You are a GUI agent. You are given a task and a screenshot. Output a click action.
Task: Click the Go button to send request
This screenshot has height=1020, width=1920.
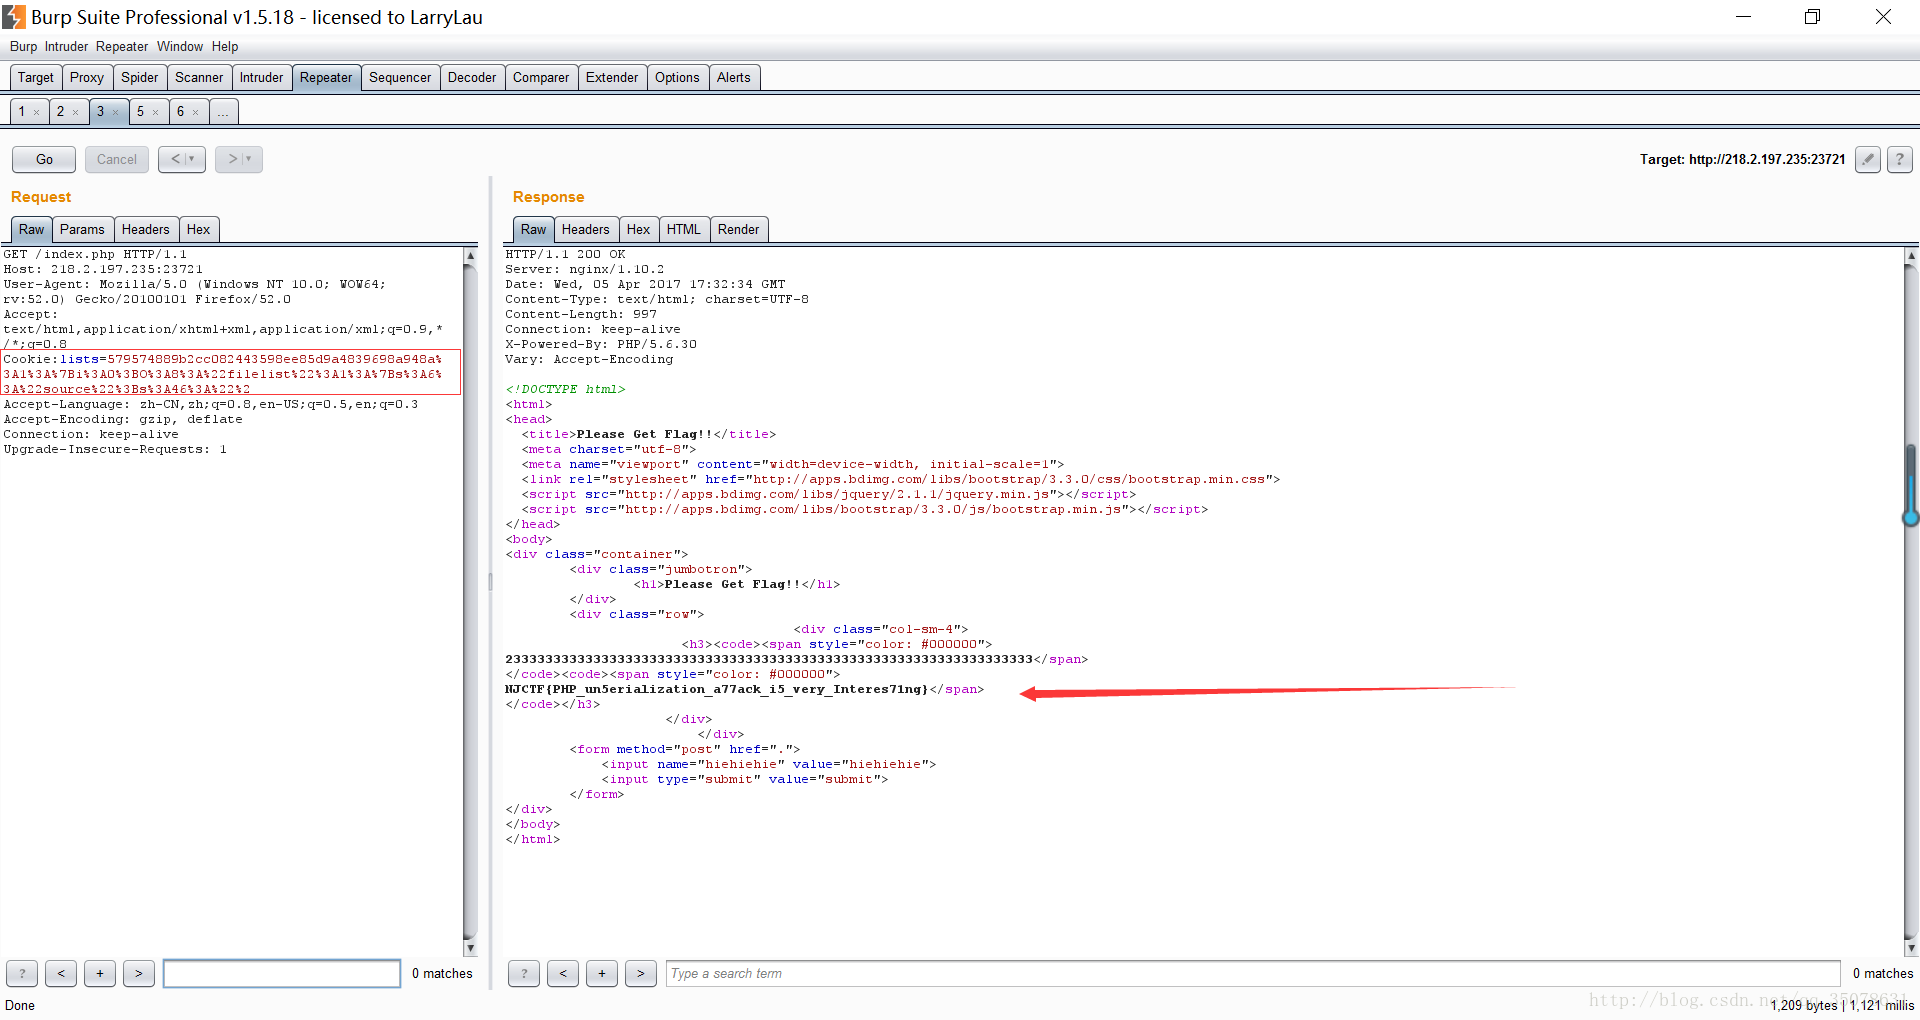point(44,159)
